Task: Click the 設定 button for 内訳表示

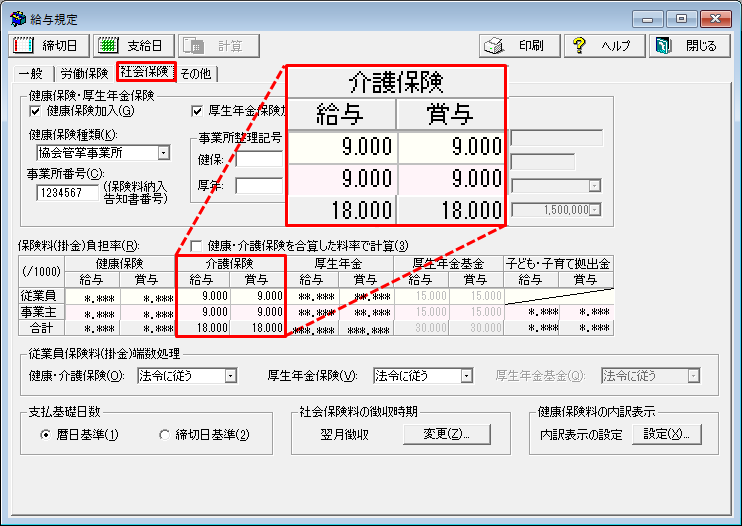Action: click(x=669, y=434)
